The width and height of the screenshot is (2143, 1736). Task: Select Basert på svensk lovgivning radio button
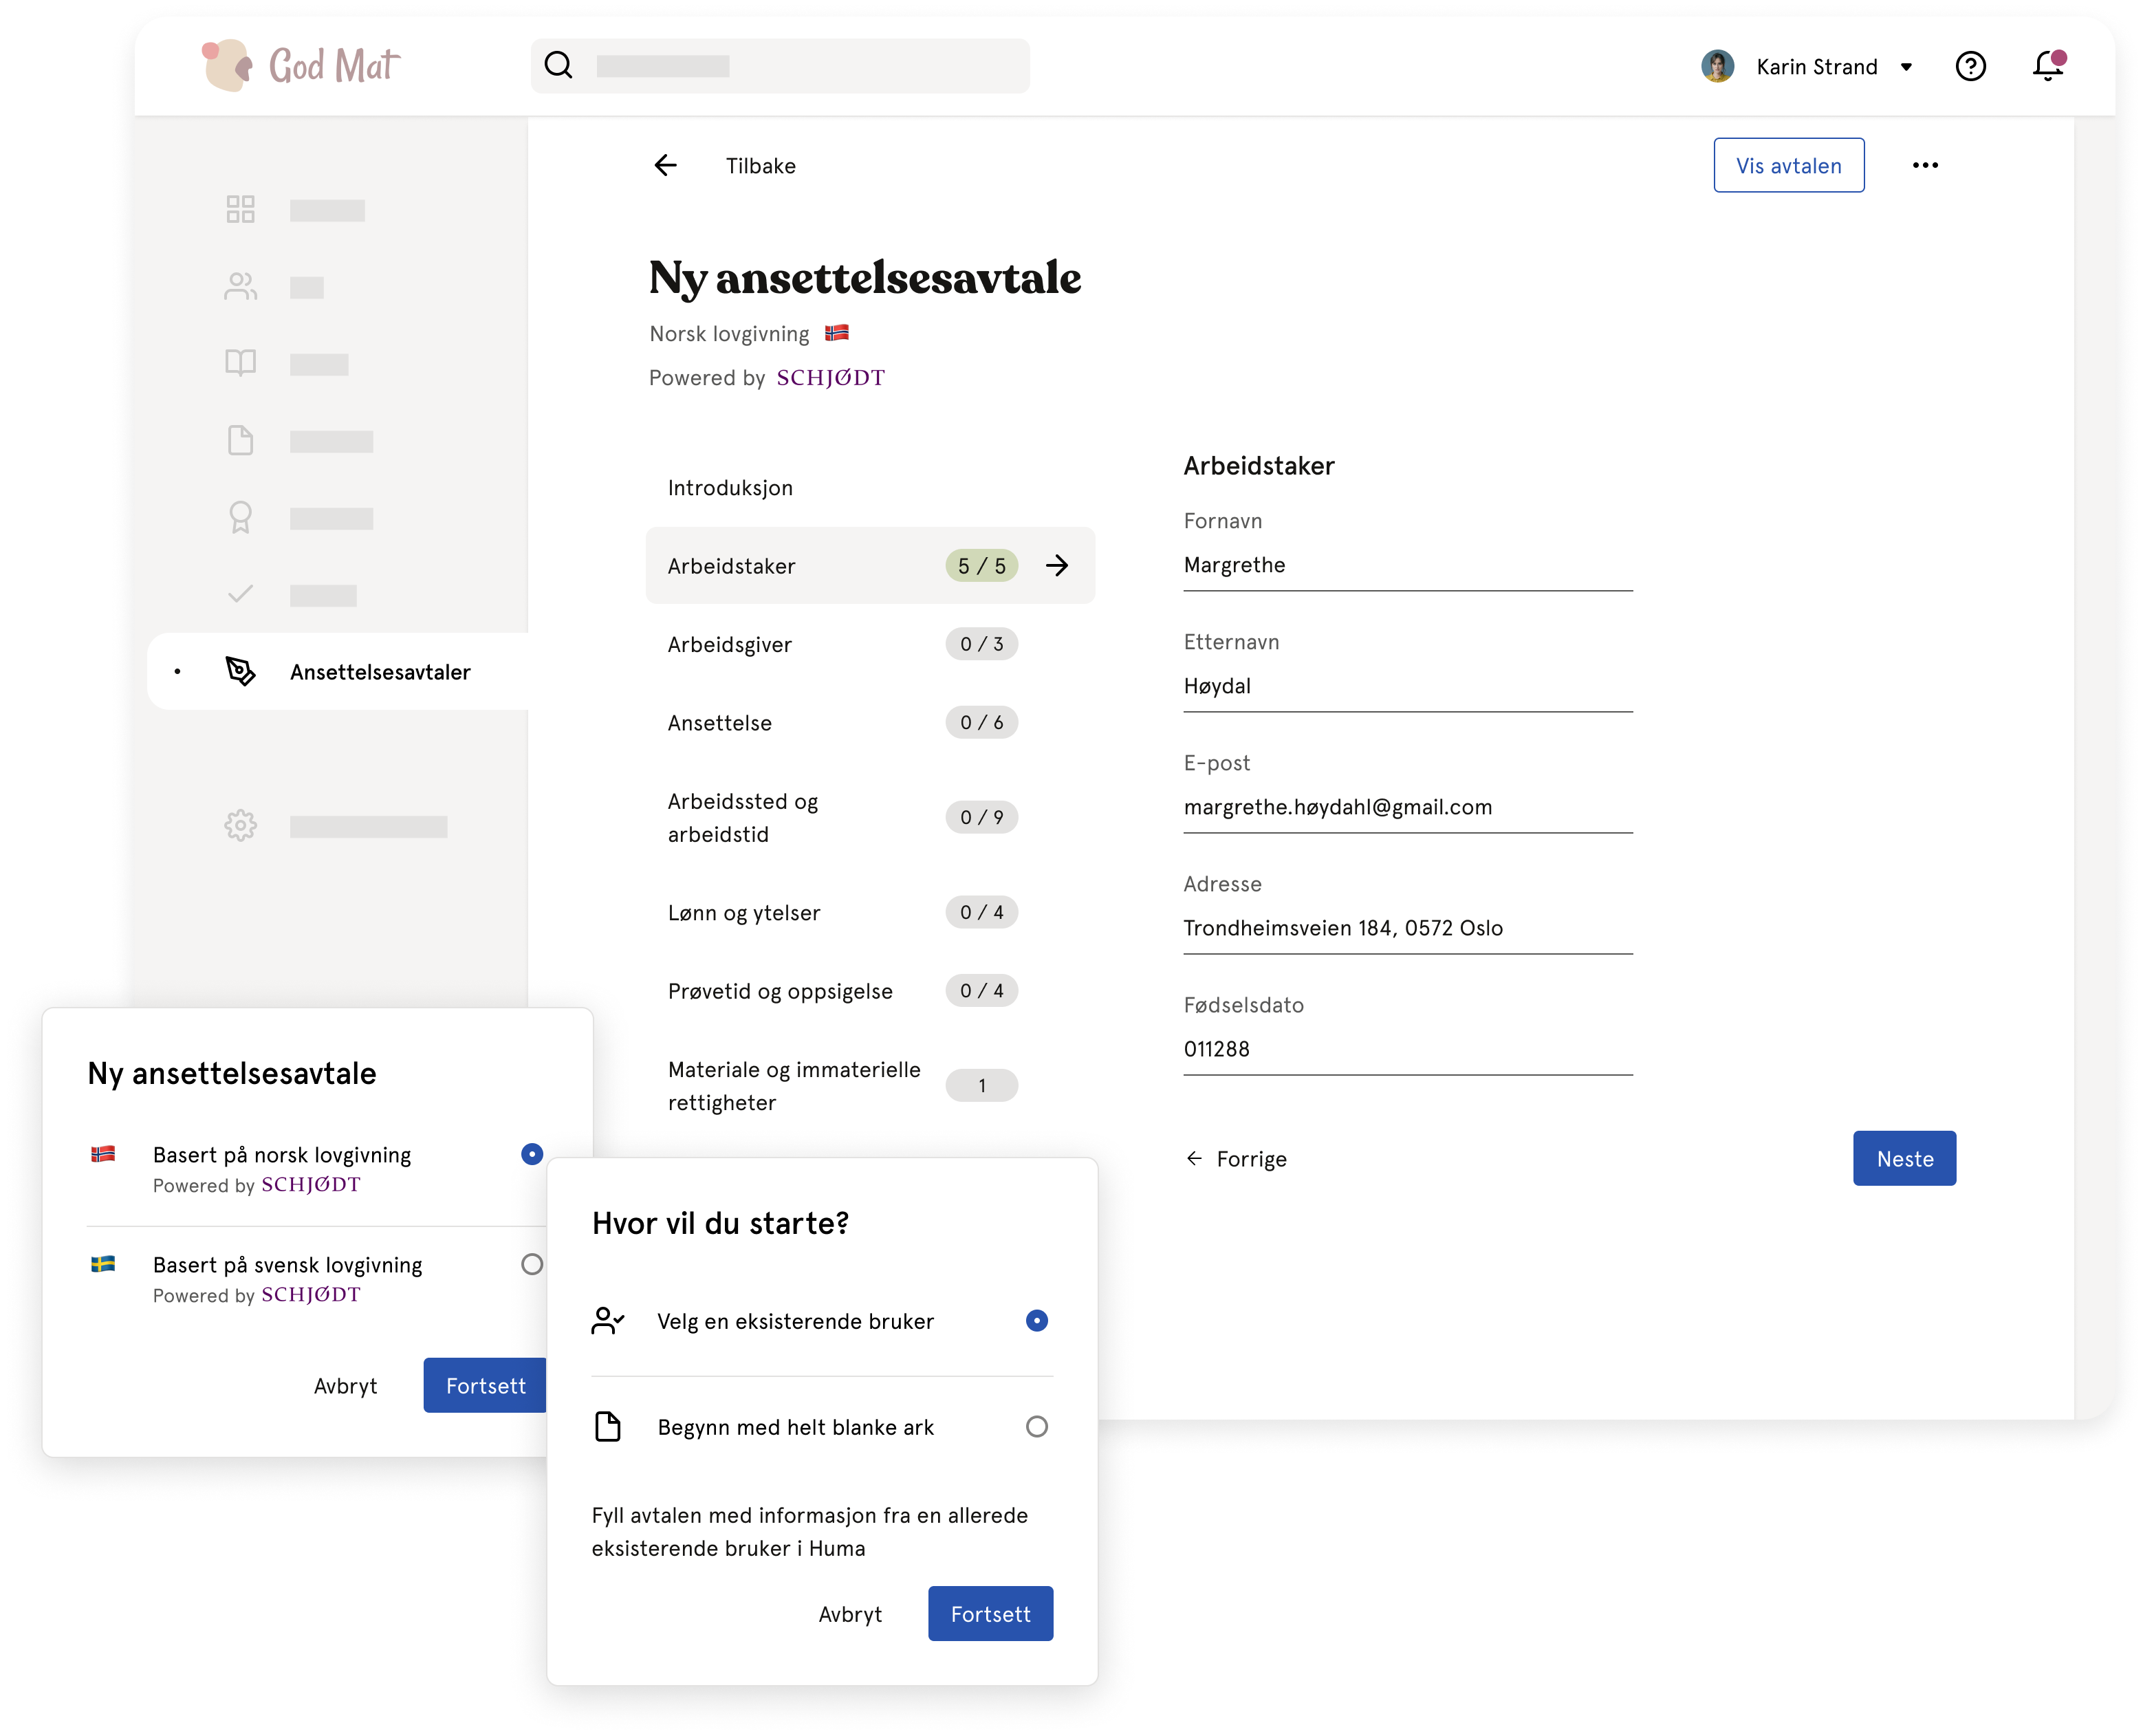(x=532, y=1264)
